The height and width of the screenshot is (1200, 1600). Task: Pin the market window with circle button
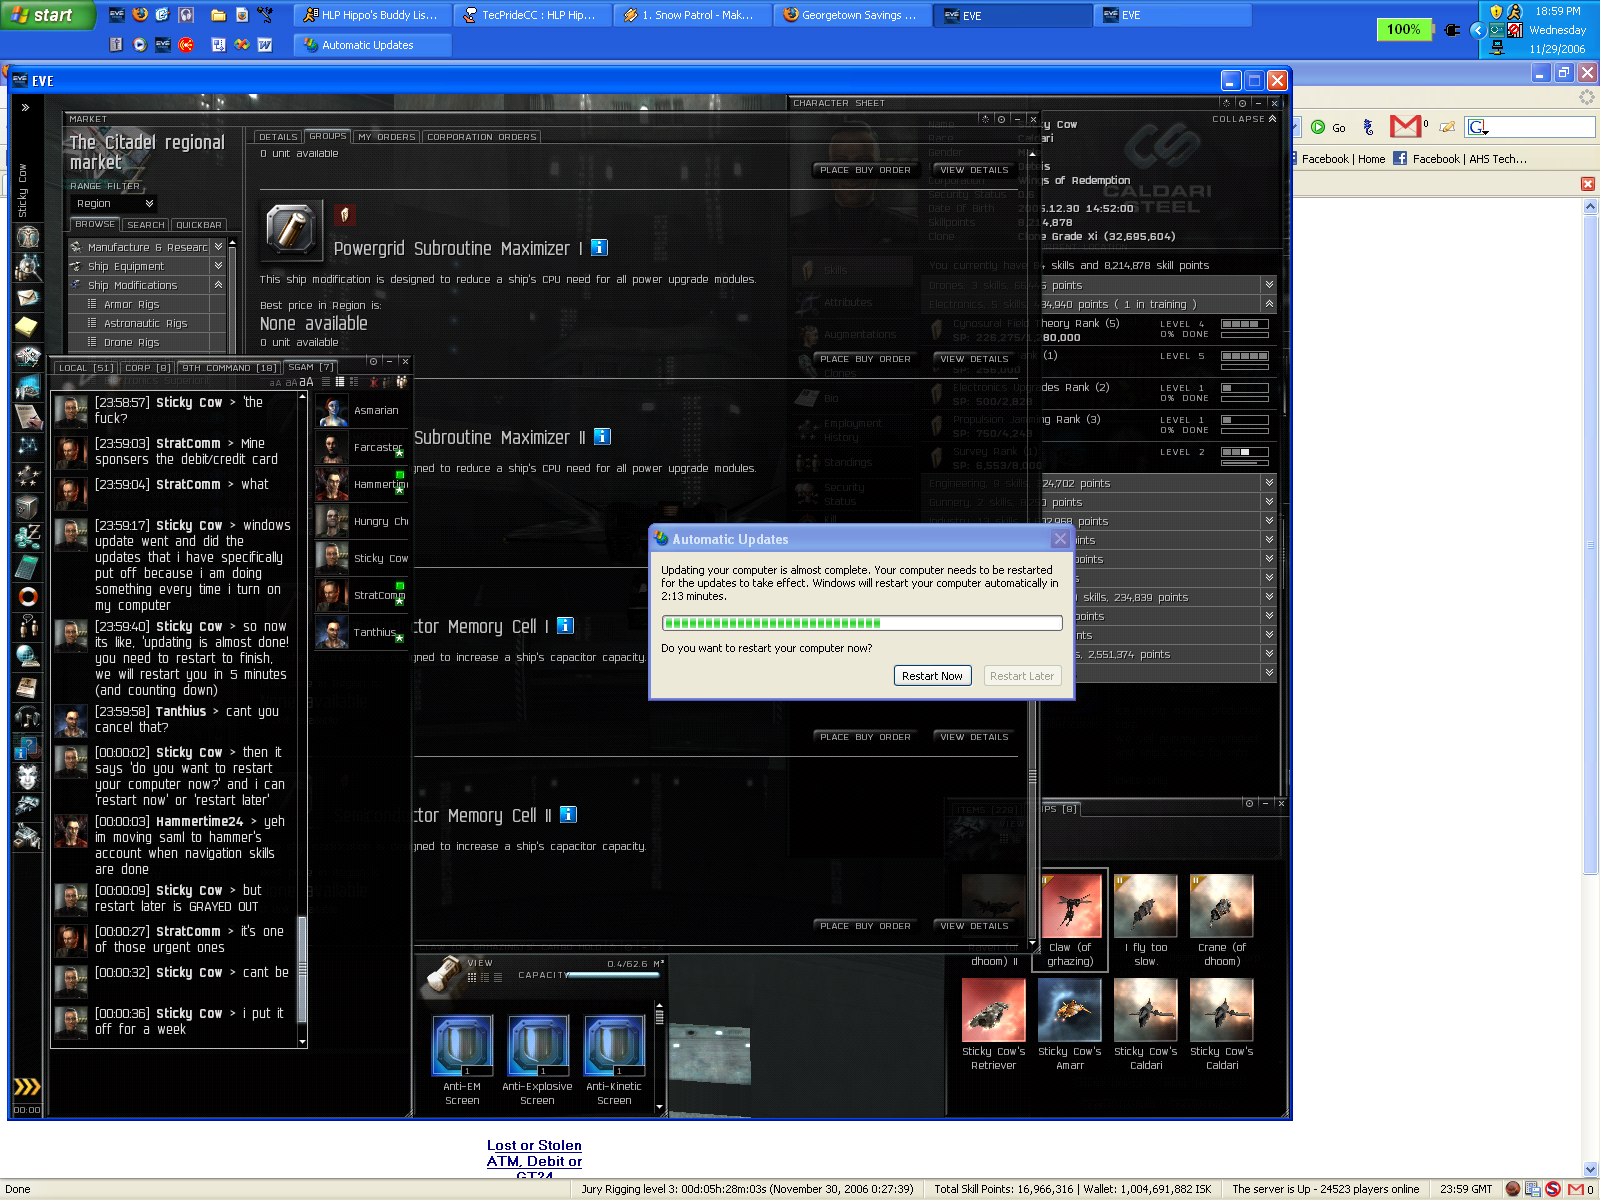1000,119
